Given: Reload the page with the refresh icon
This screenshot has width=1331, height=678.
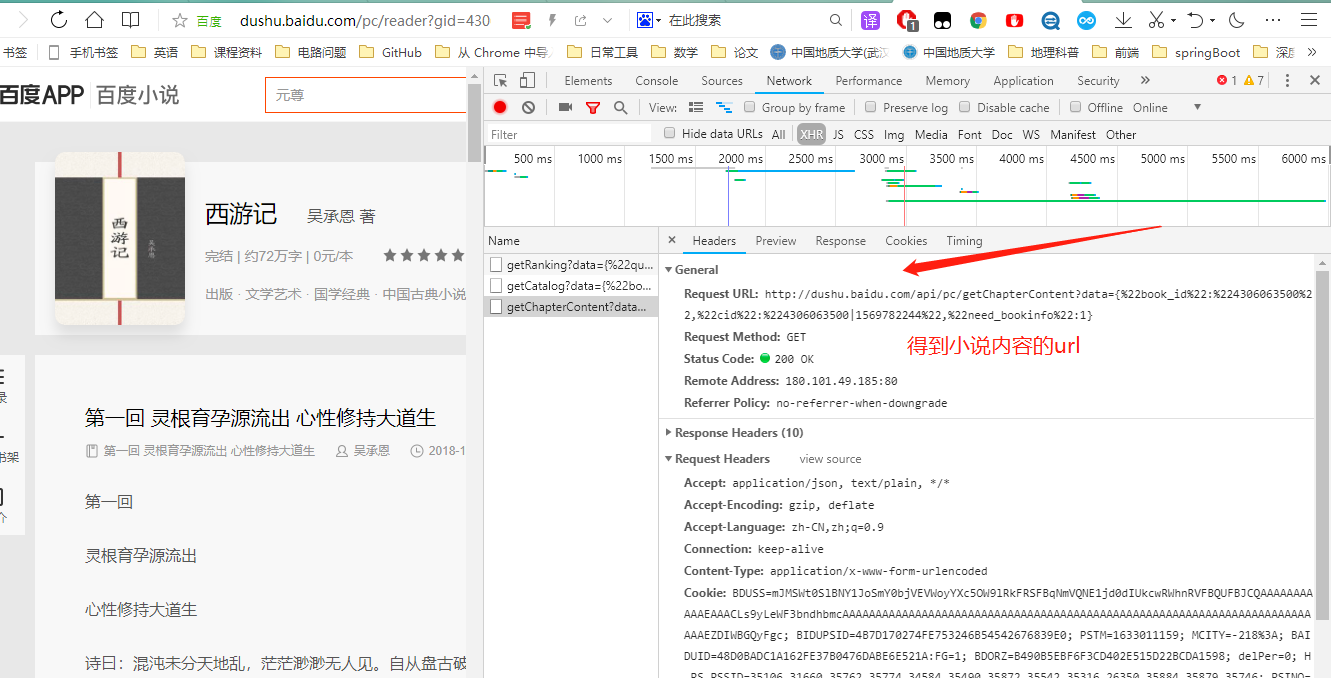Looking at the screenshot, I should coord(59,20).
